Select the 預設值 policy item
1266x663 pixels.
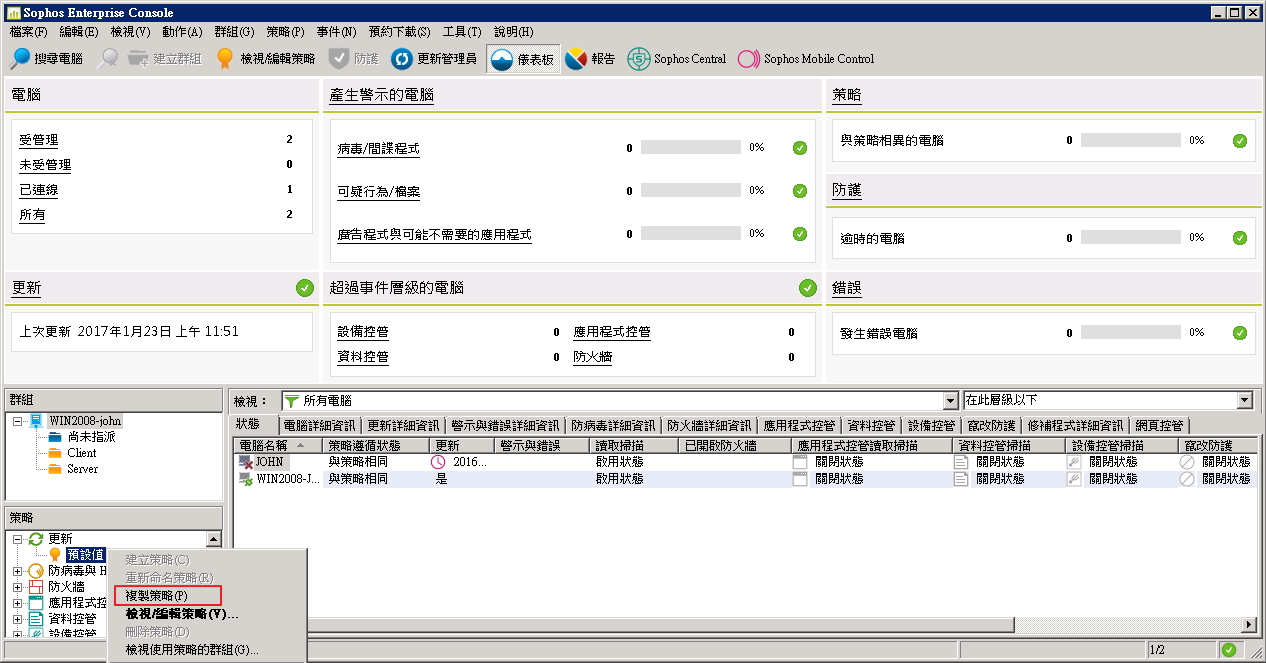tap(86, 555)
